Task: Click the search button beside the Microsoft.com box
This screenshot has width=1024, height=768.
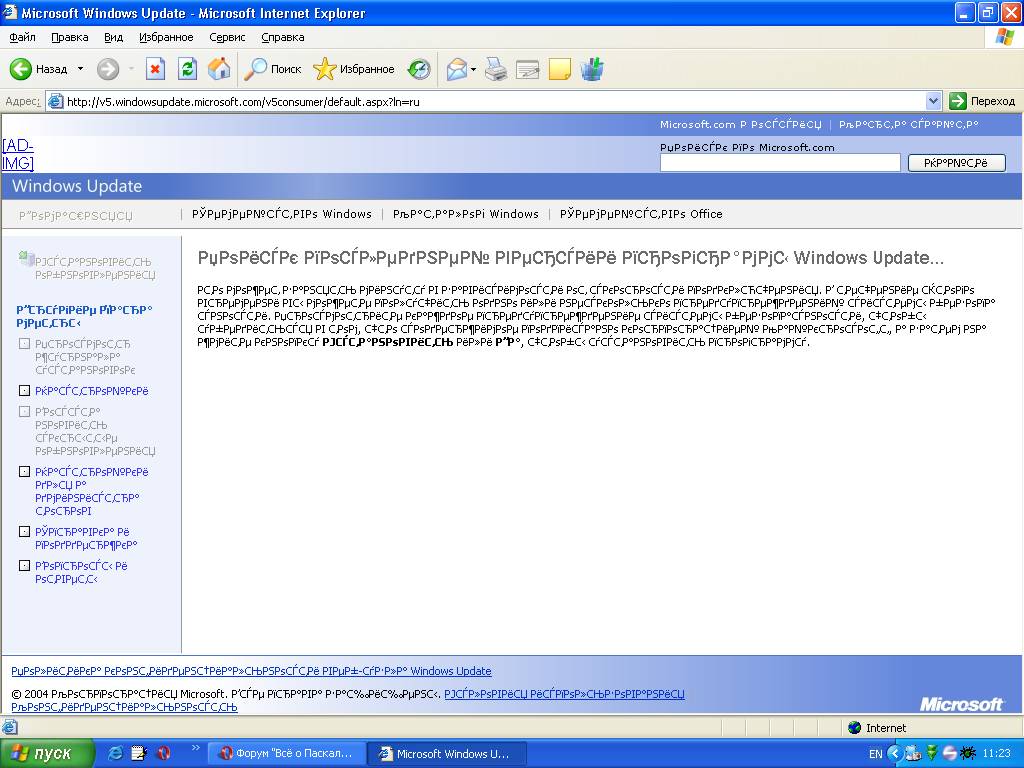Action: [956, 163]
